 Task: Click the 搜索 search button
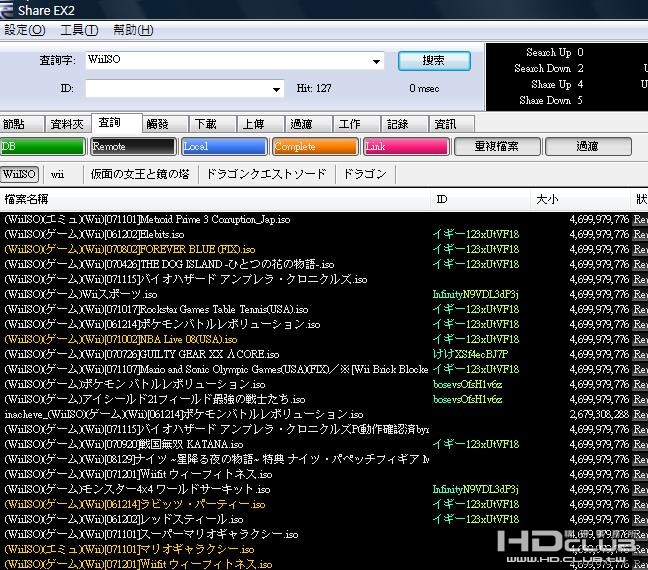(434, 61)
